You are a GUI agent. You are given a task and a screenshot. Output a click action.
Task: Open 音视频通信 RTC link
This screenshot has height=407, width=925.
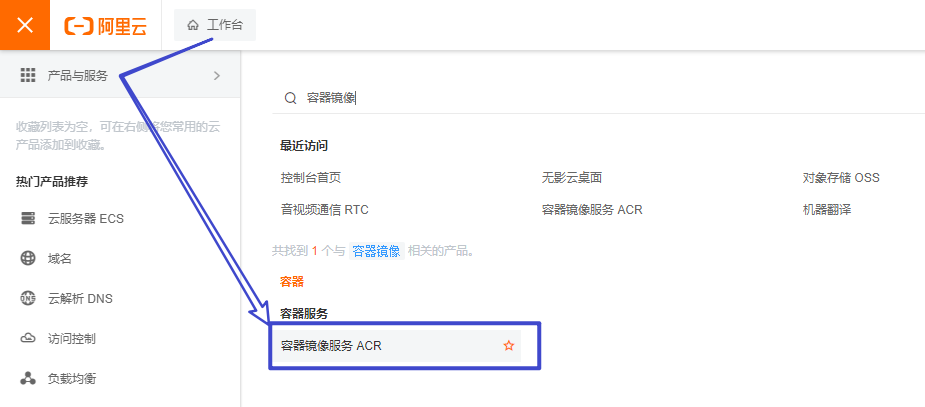325,210
